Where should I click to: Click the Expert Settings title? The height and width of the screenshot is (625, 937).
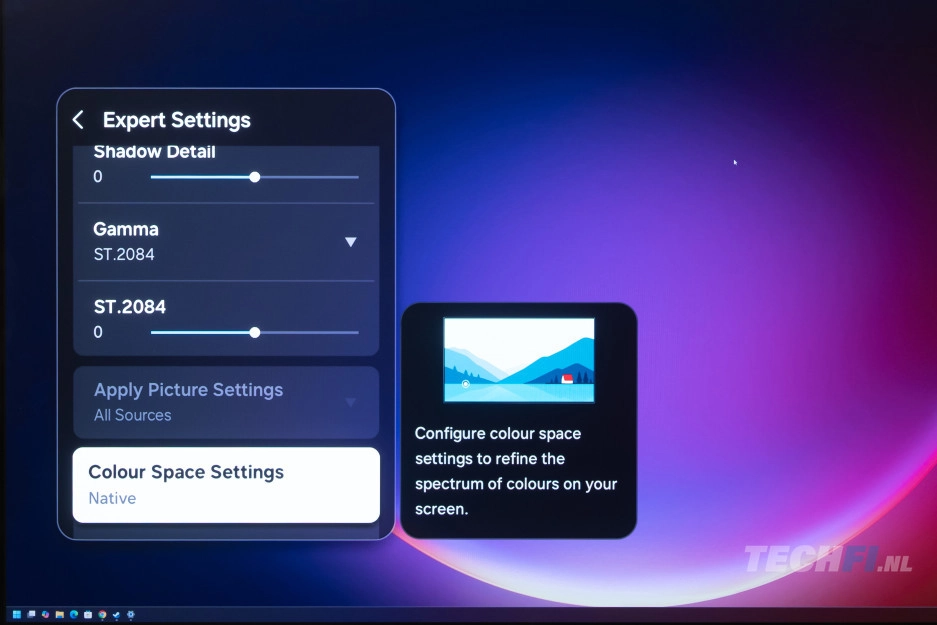tap(176, 120)
